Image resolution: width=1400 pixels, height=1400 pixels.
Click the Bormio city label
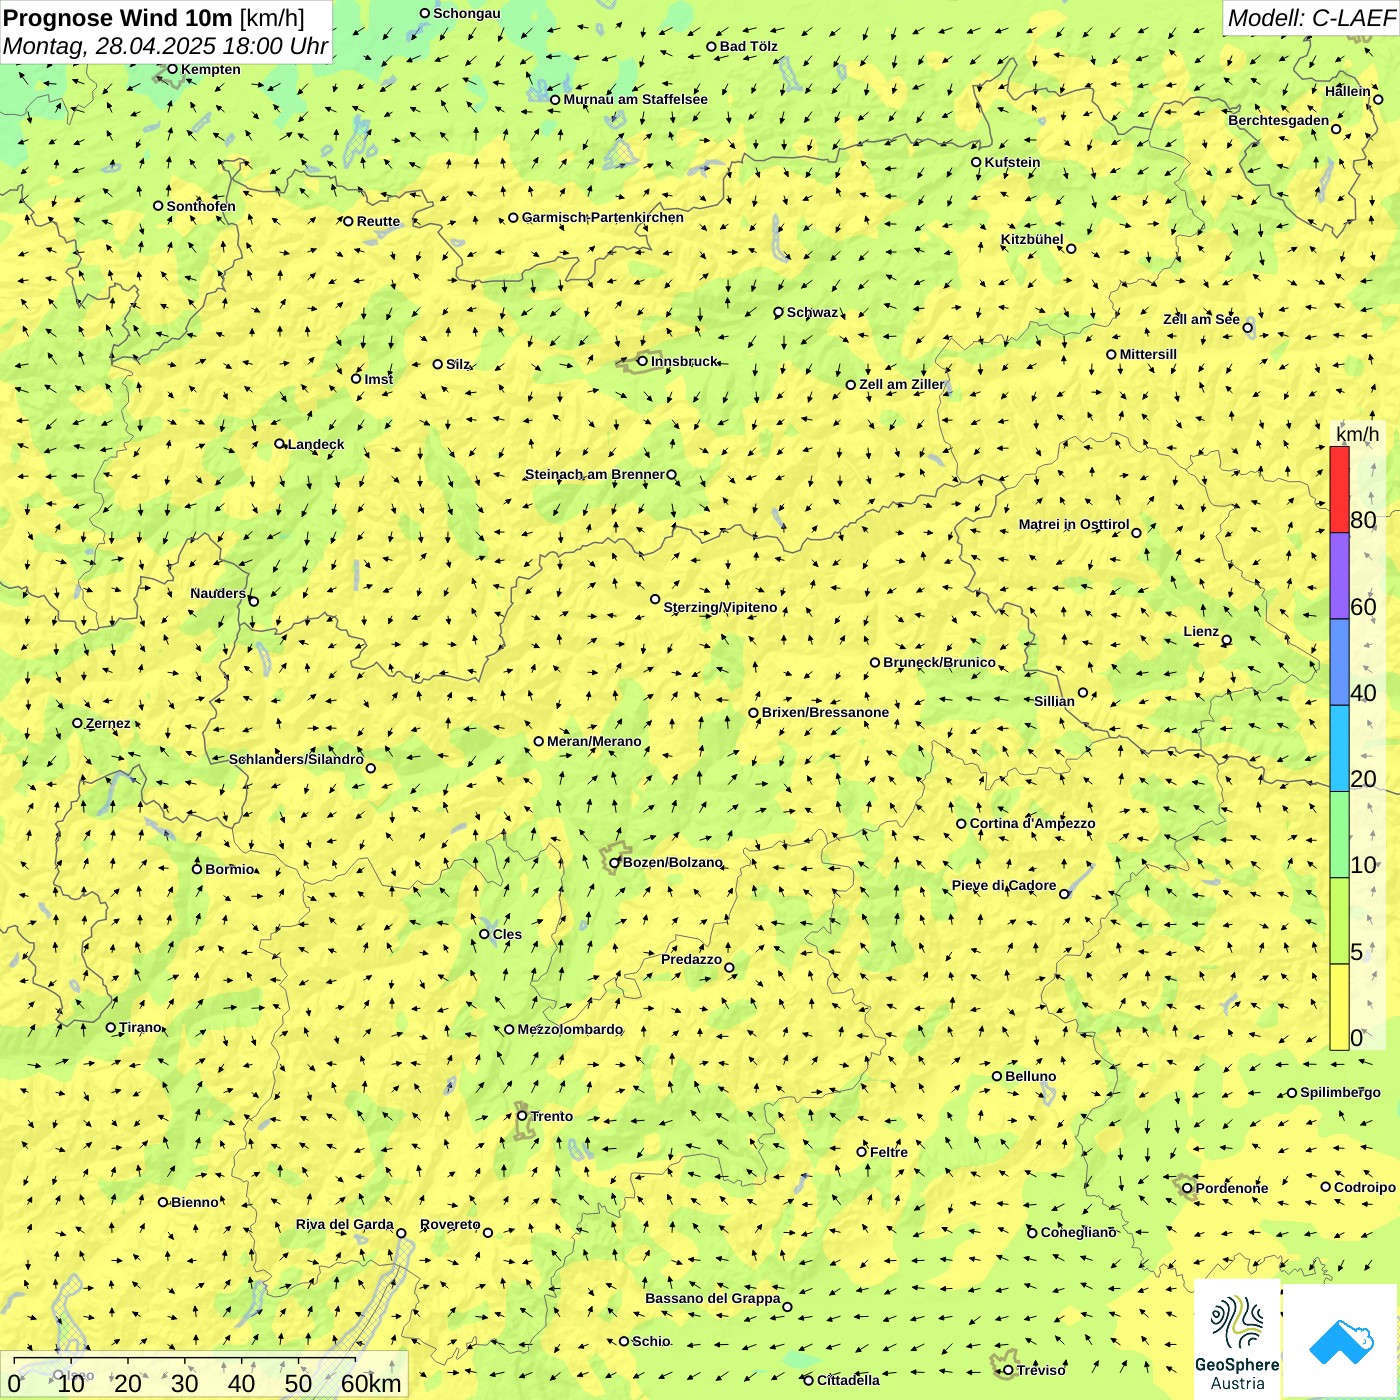coord(229,869)
